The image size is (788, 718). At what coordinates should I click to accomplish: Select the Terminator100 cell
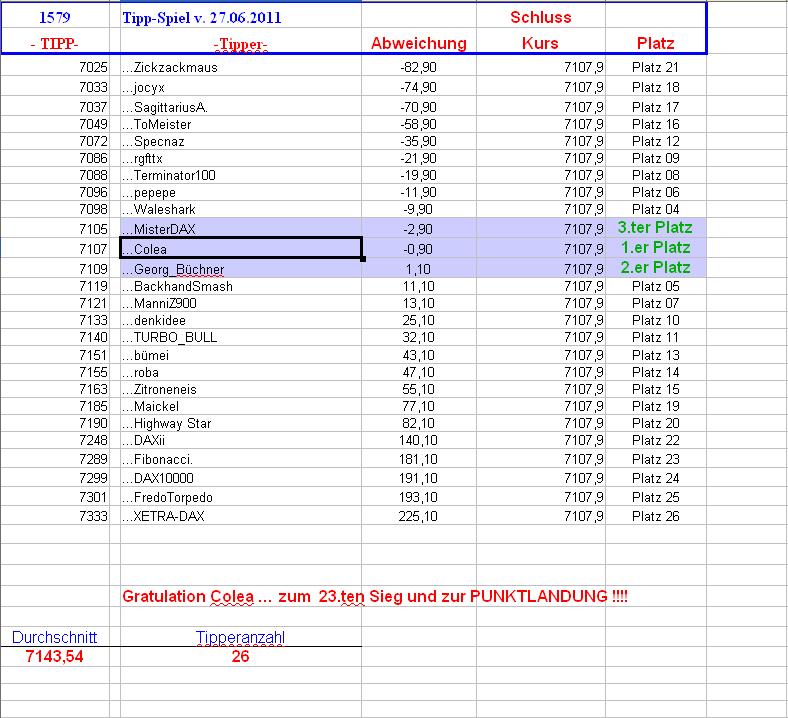(241, 175)
